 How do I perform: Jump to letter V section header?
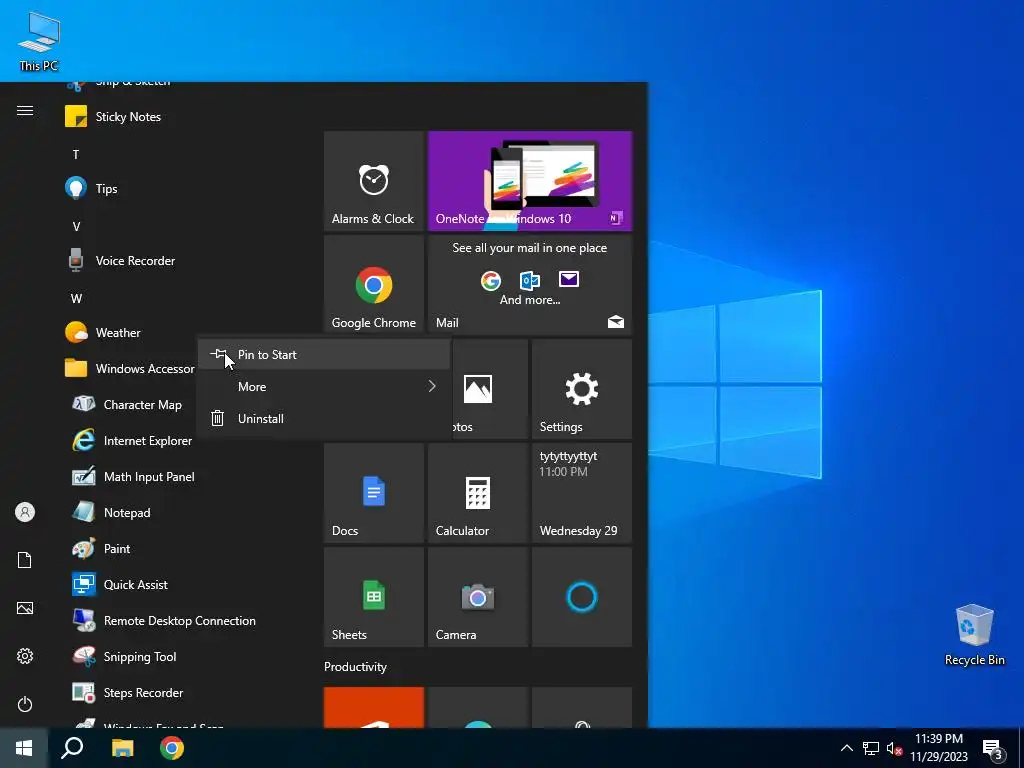(76, 227)
